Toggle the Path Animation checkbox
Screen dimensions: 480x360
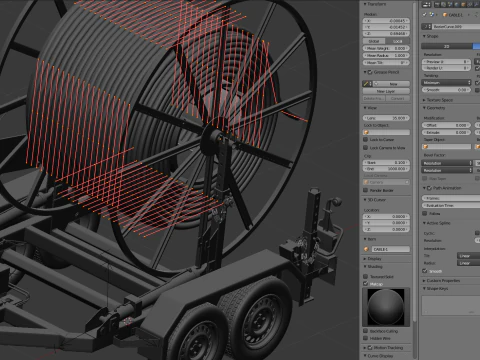click(429, 188)
